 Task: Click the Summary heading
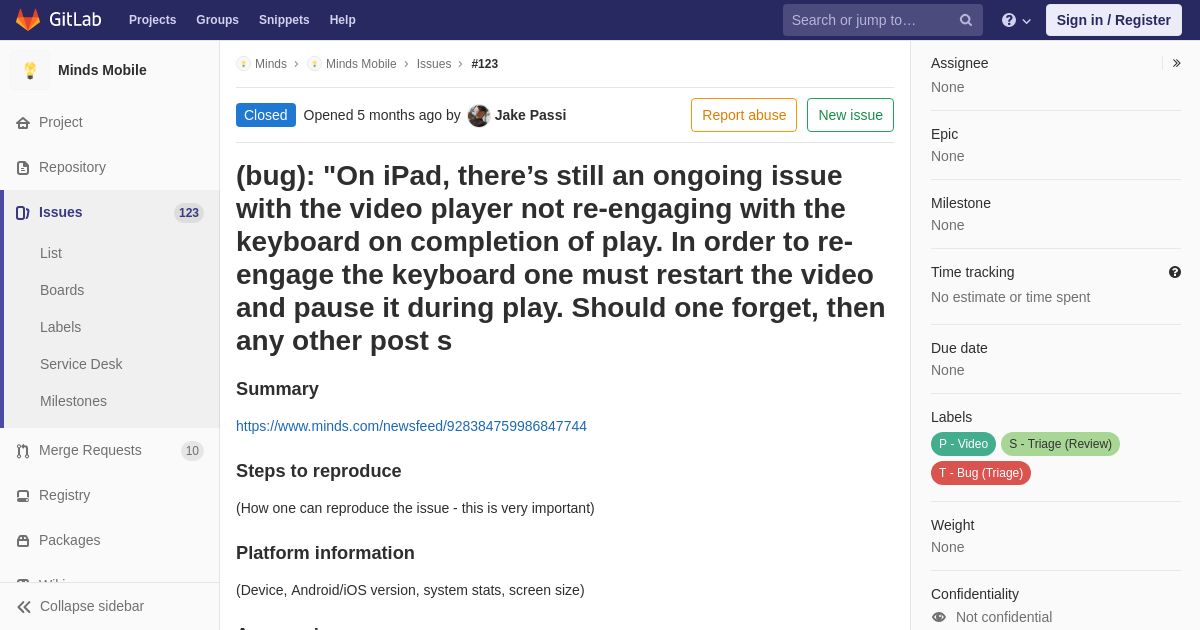pos(277,389)
